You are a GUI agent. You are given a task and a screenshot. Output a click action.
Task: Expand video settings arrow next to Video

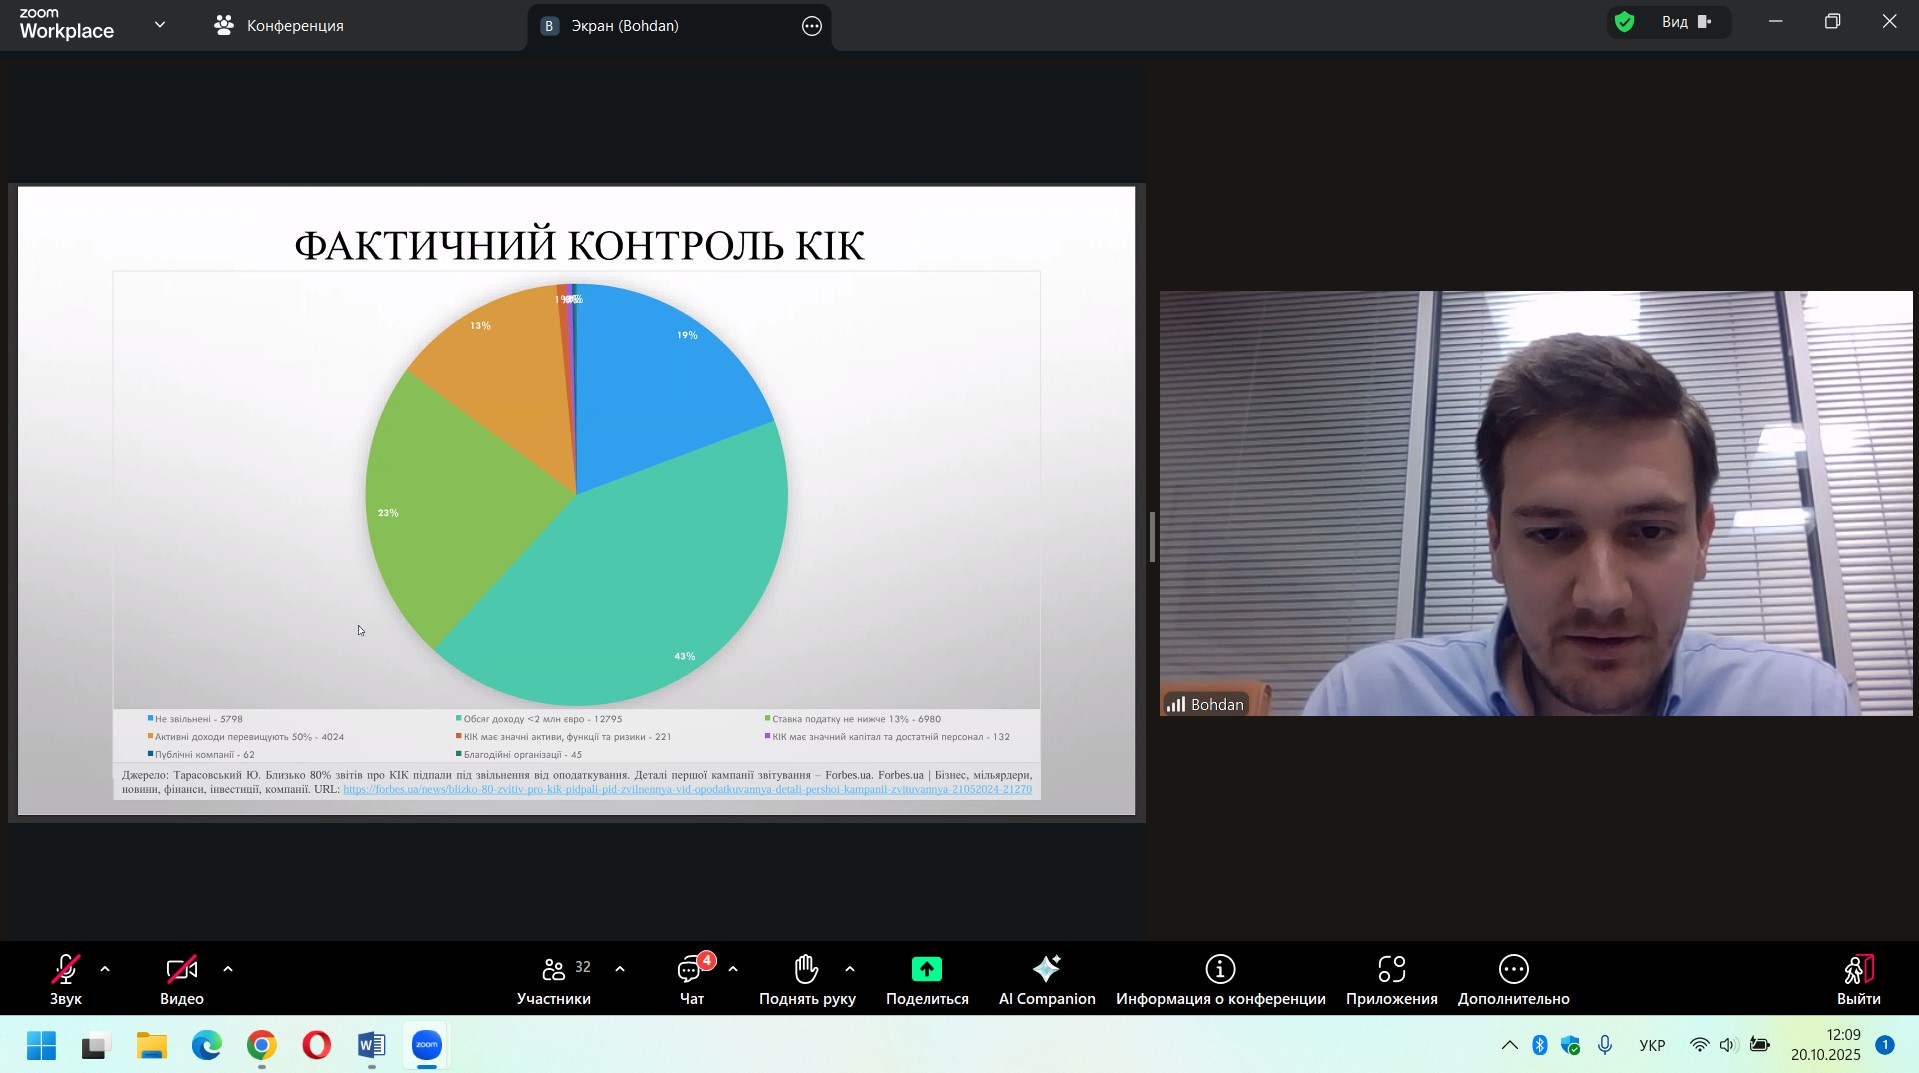click(x=228, y=969)
